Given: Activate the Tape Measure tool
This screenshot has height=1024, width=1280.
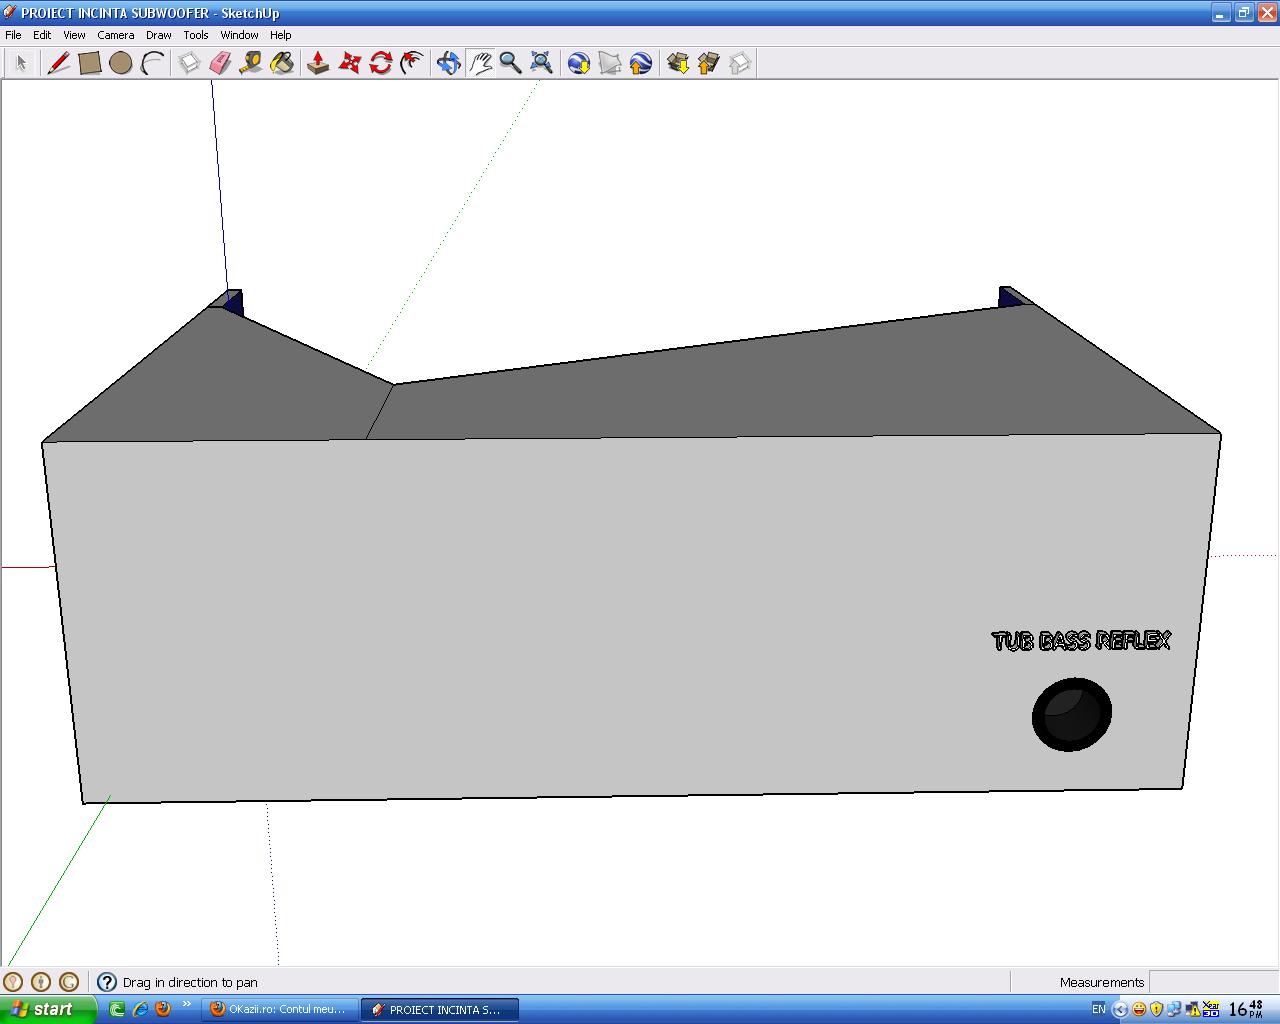Looking at the screenshot, I should [251, 63].
